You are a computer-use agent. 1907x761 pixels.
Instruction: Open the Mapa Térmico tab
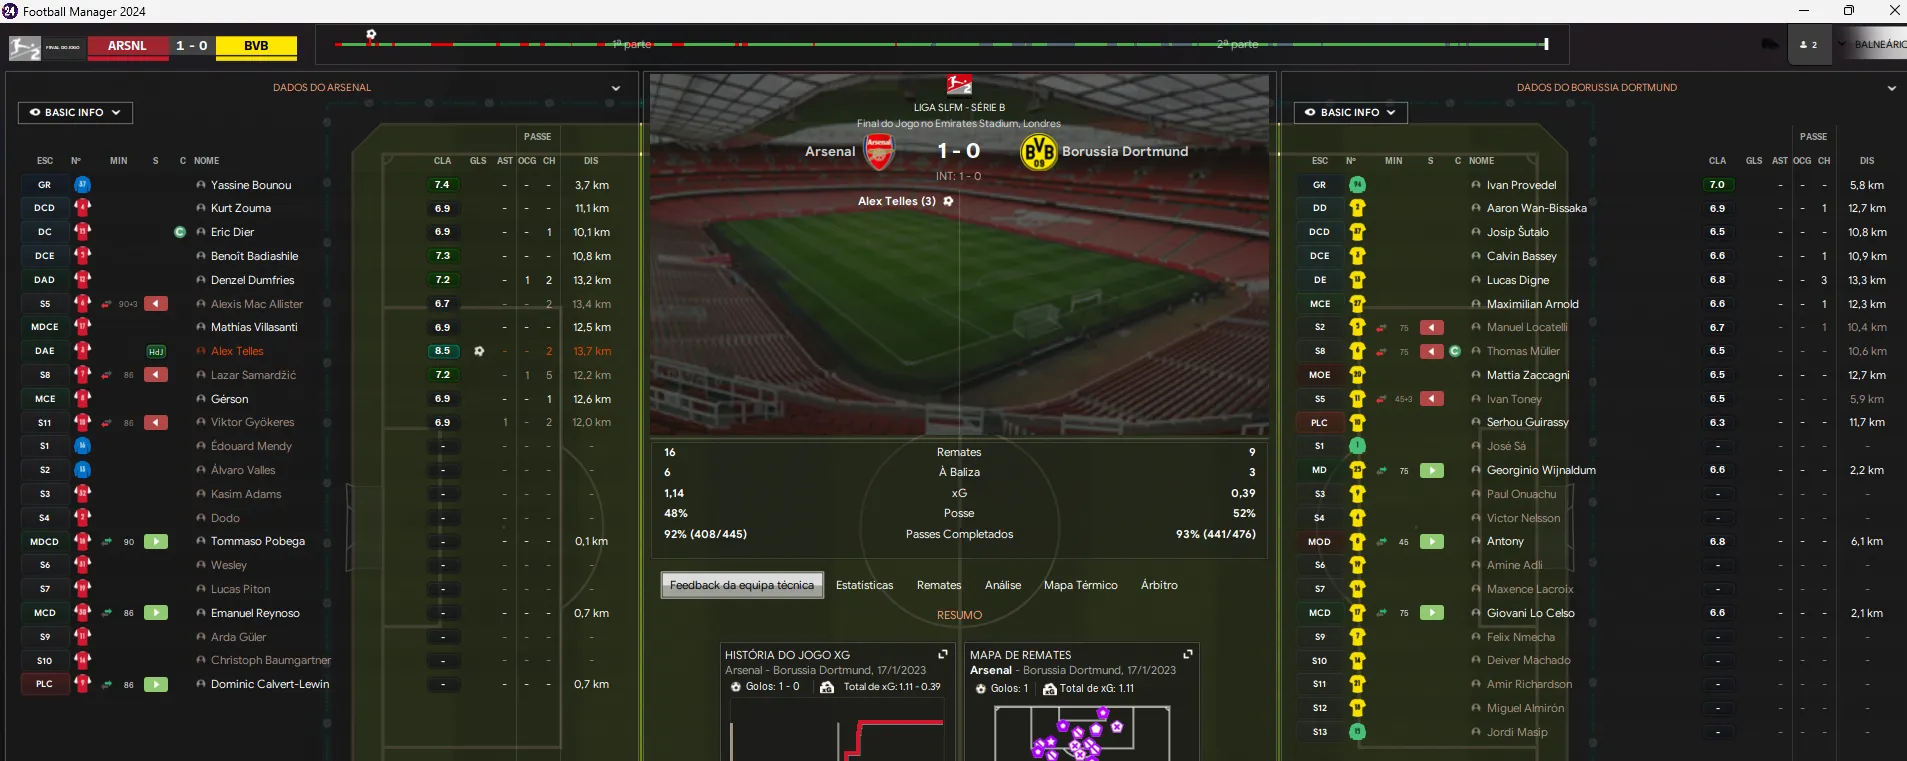coord(1080,585)
